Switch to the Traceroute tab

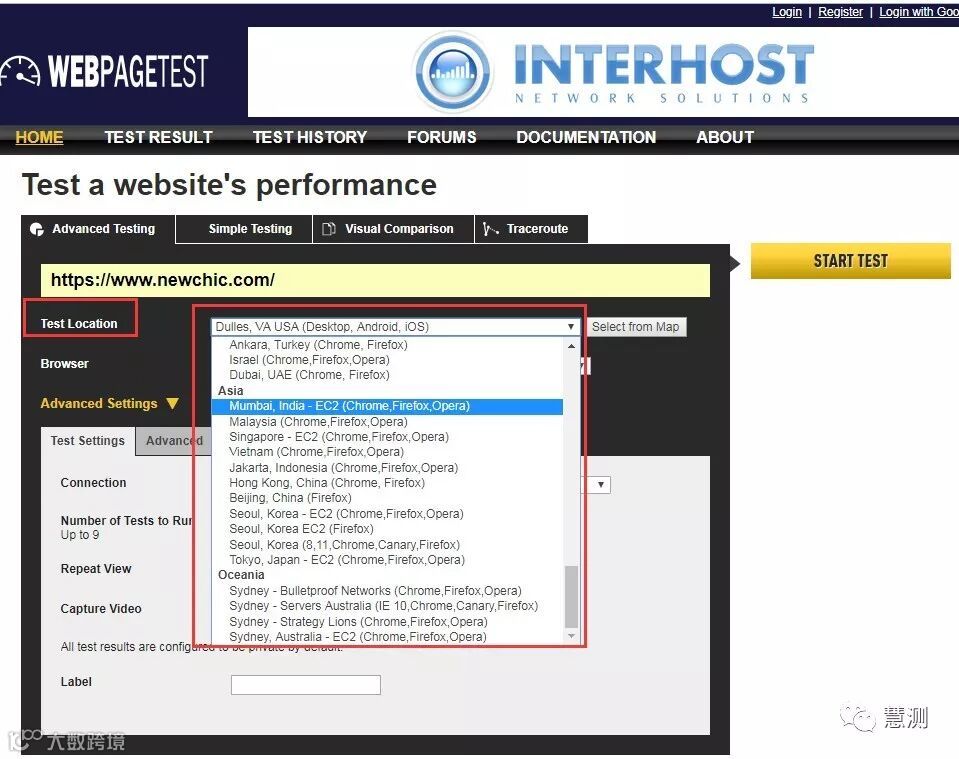coord(531,229)
